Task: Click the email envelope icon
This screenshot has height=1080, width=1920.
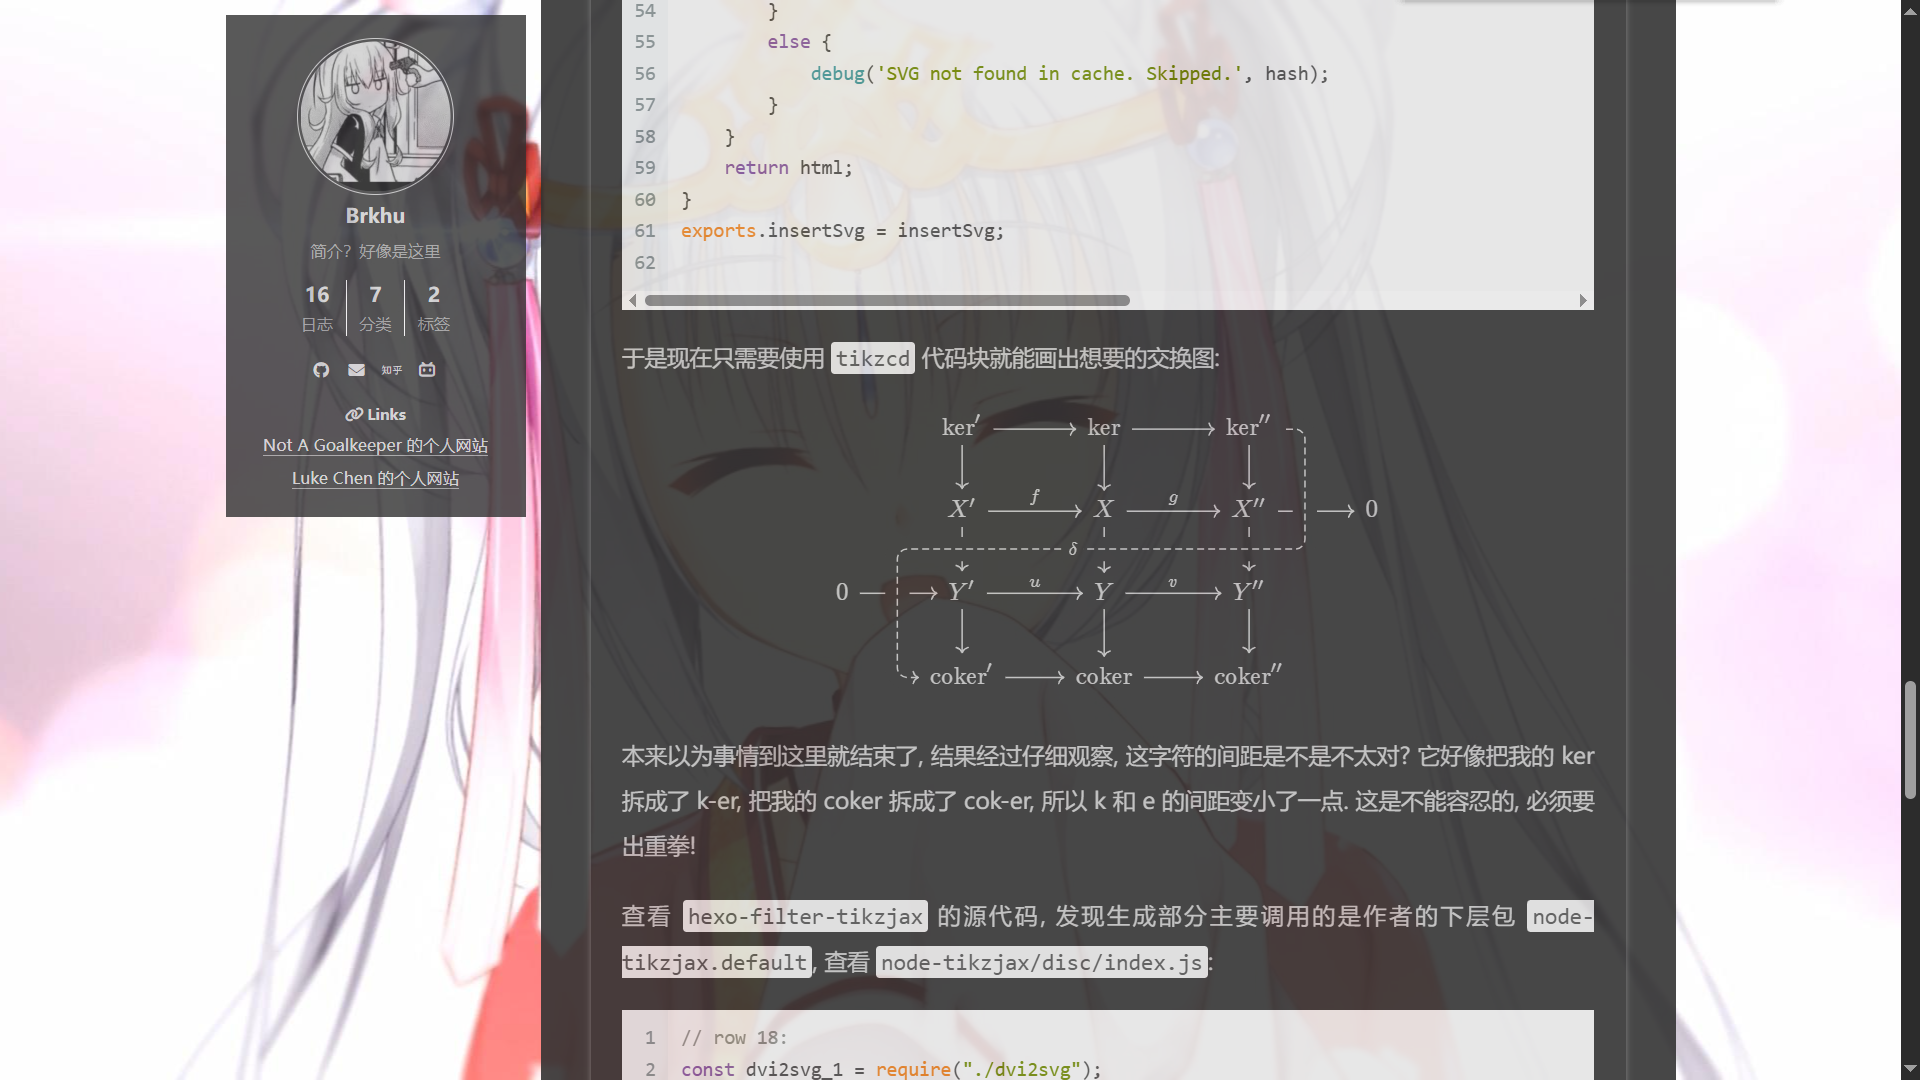Action: [x=356, y=370]
